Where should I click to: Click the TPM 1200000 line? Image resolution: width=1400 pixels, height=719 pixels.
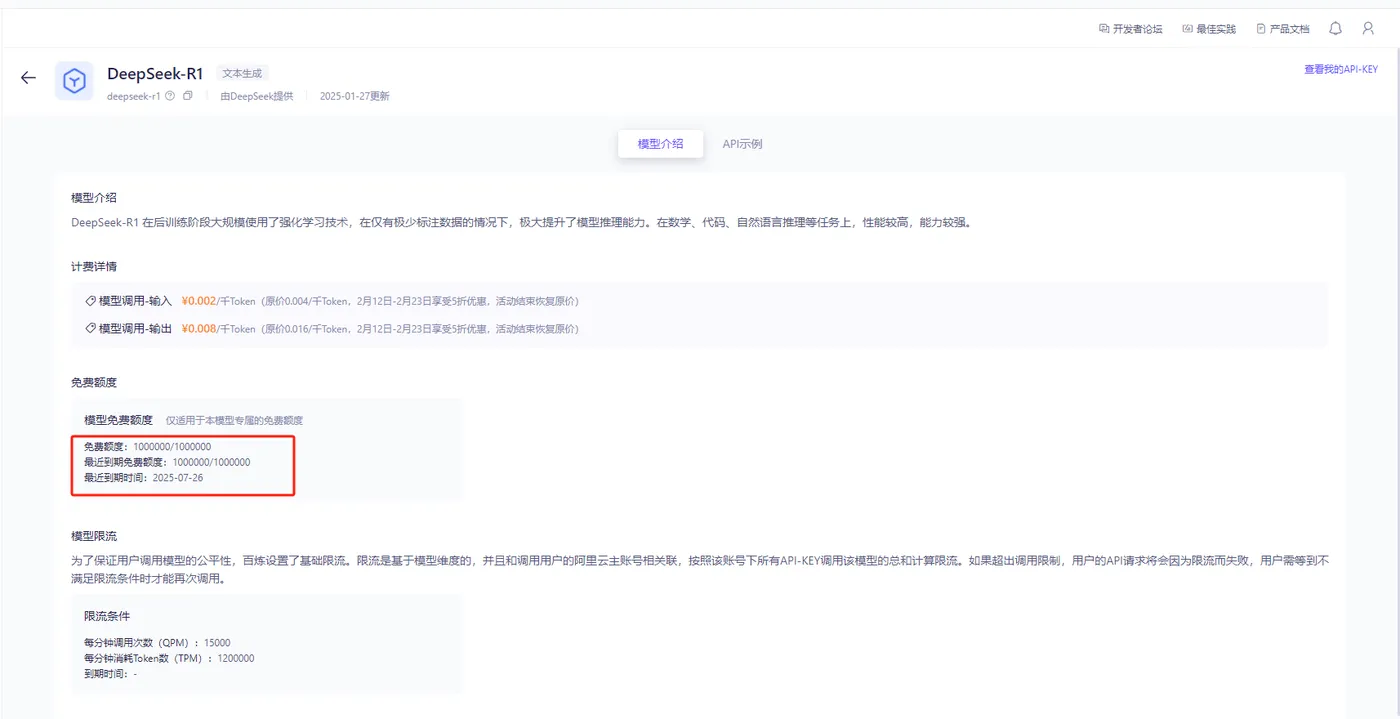click(x=169, y=659)
